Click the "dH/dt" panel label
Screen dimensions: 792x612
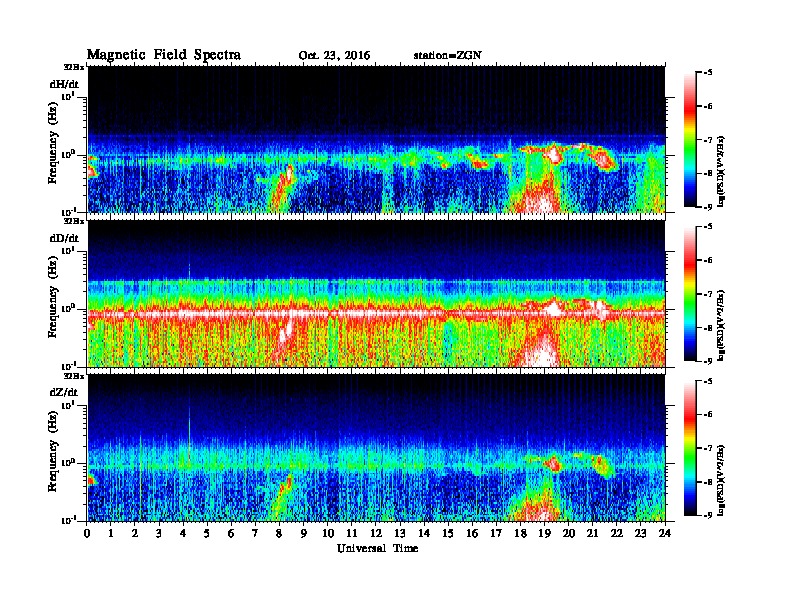point(64,84)
